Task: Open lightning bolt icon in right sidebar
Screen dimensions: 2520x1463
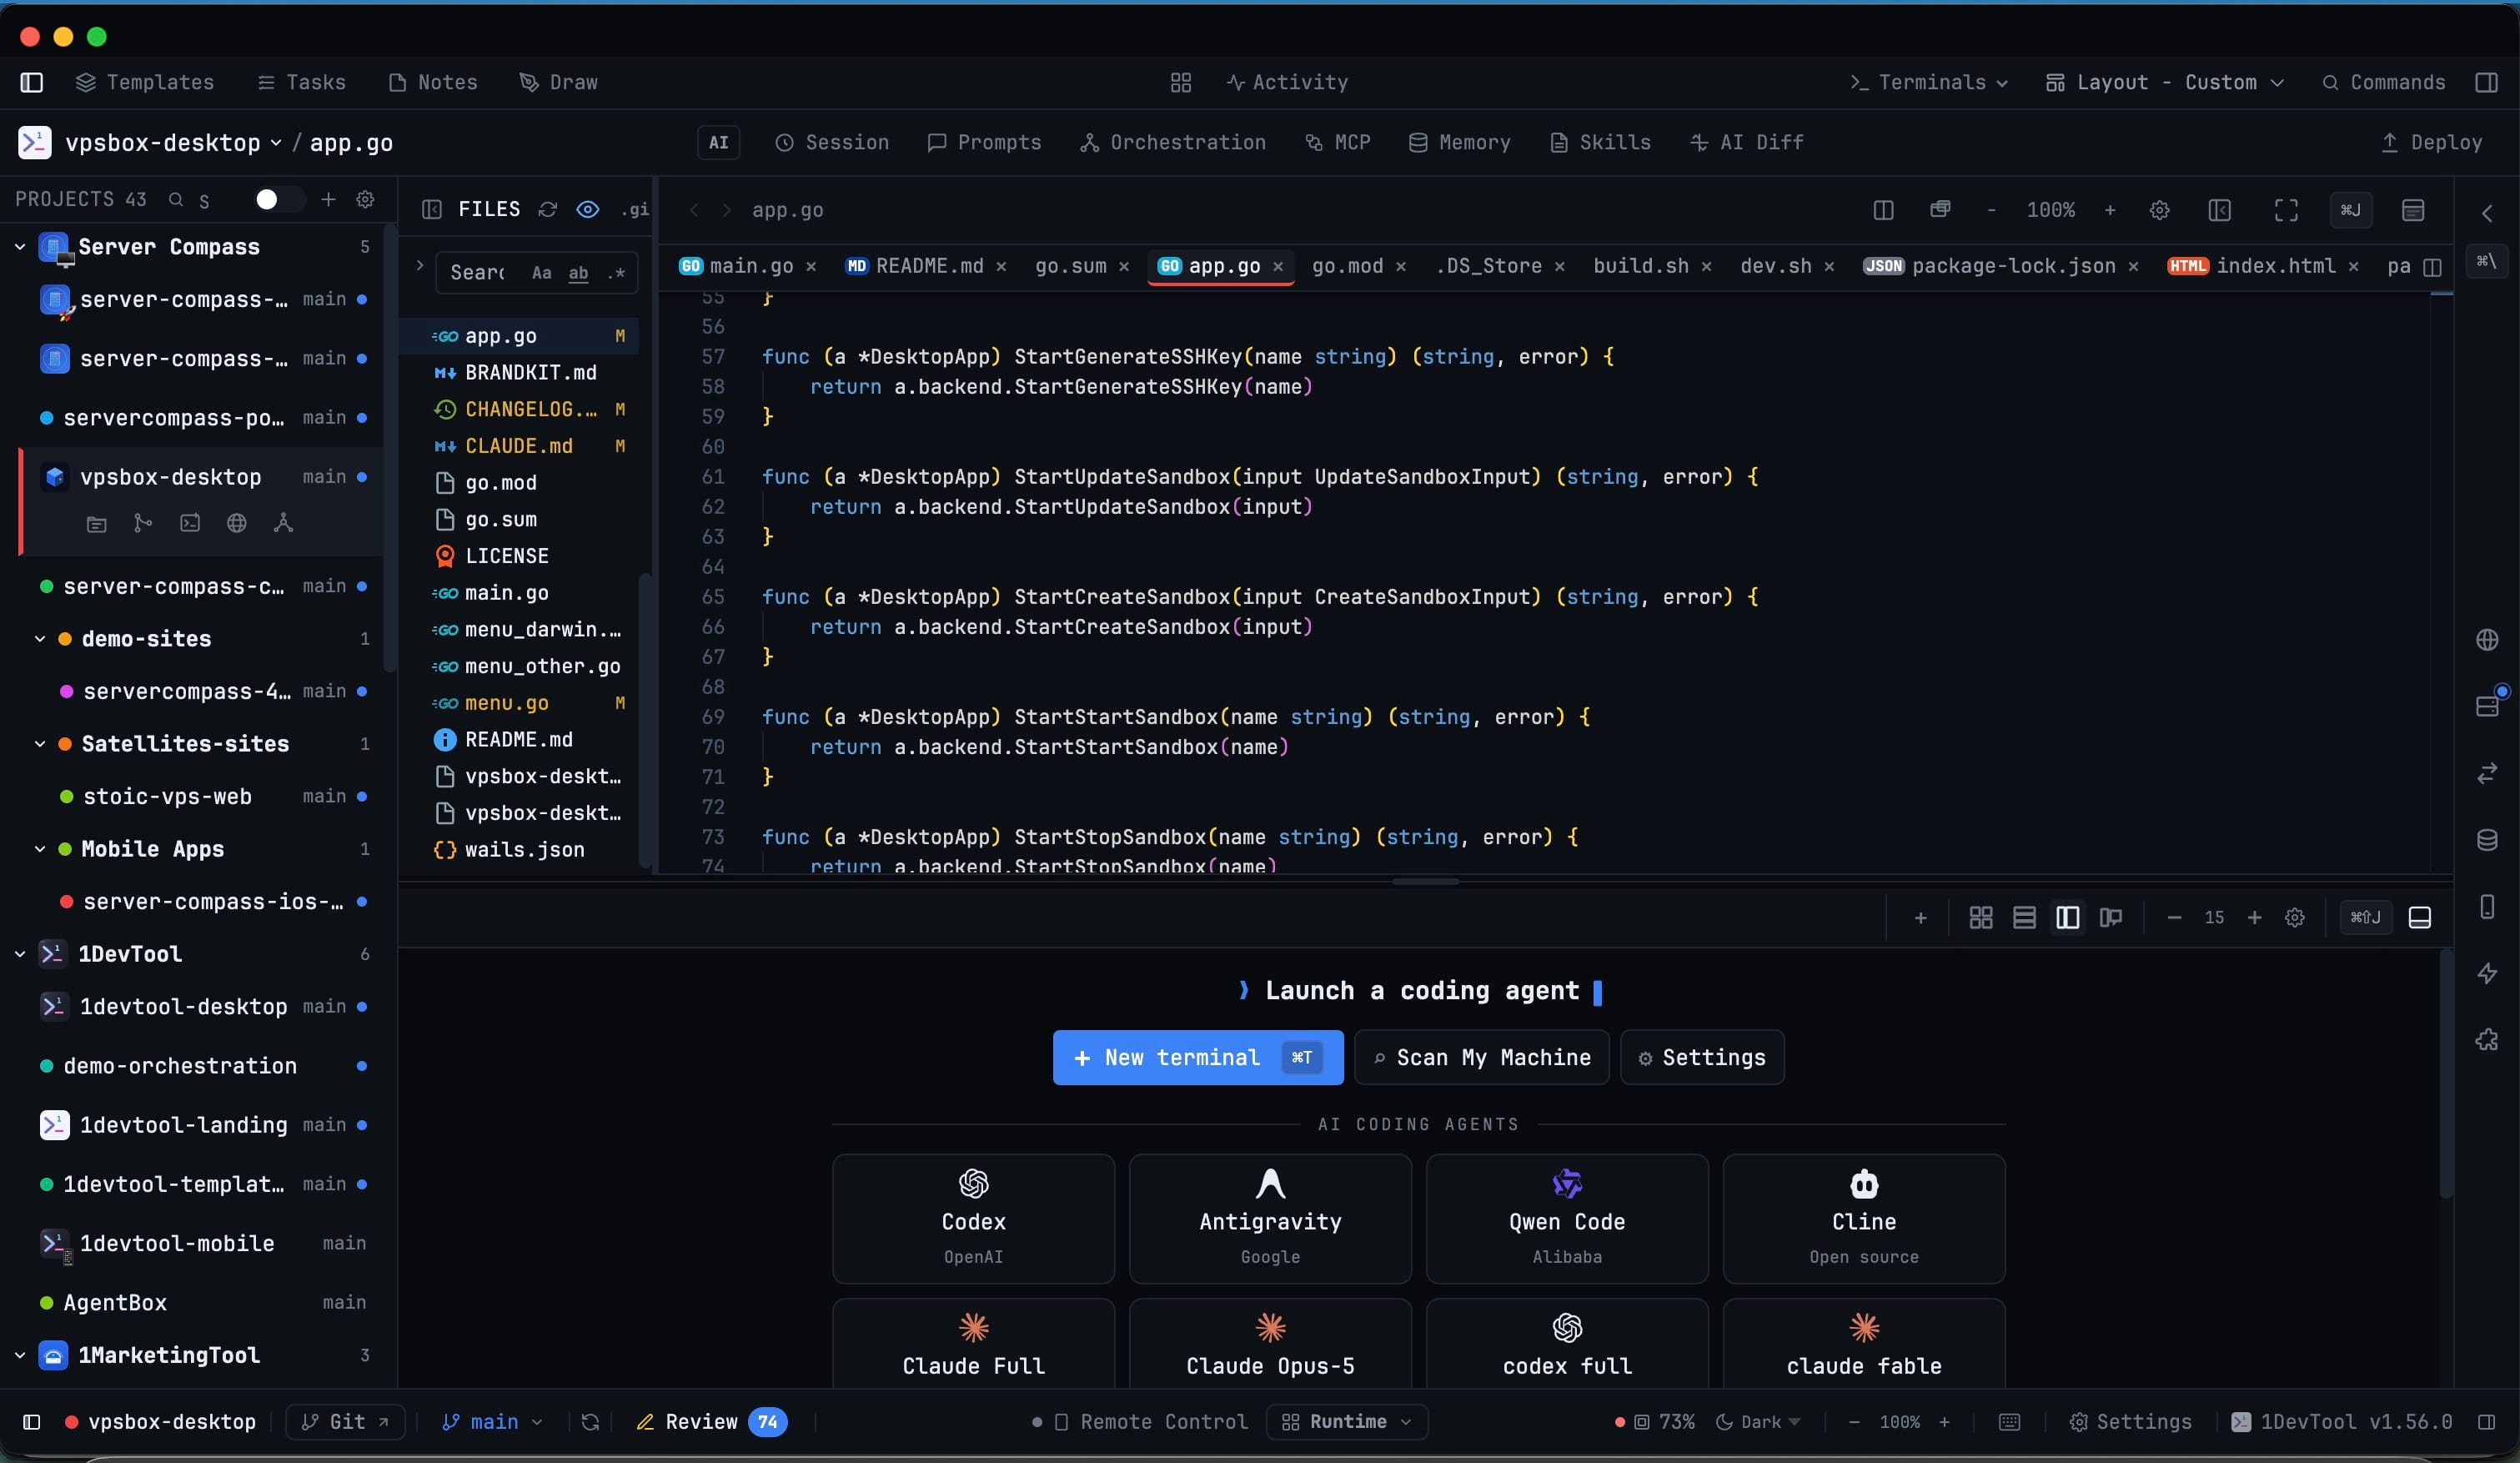Action: [2487, 973]
